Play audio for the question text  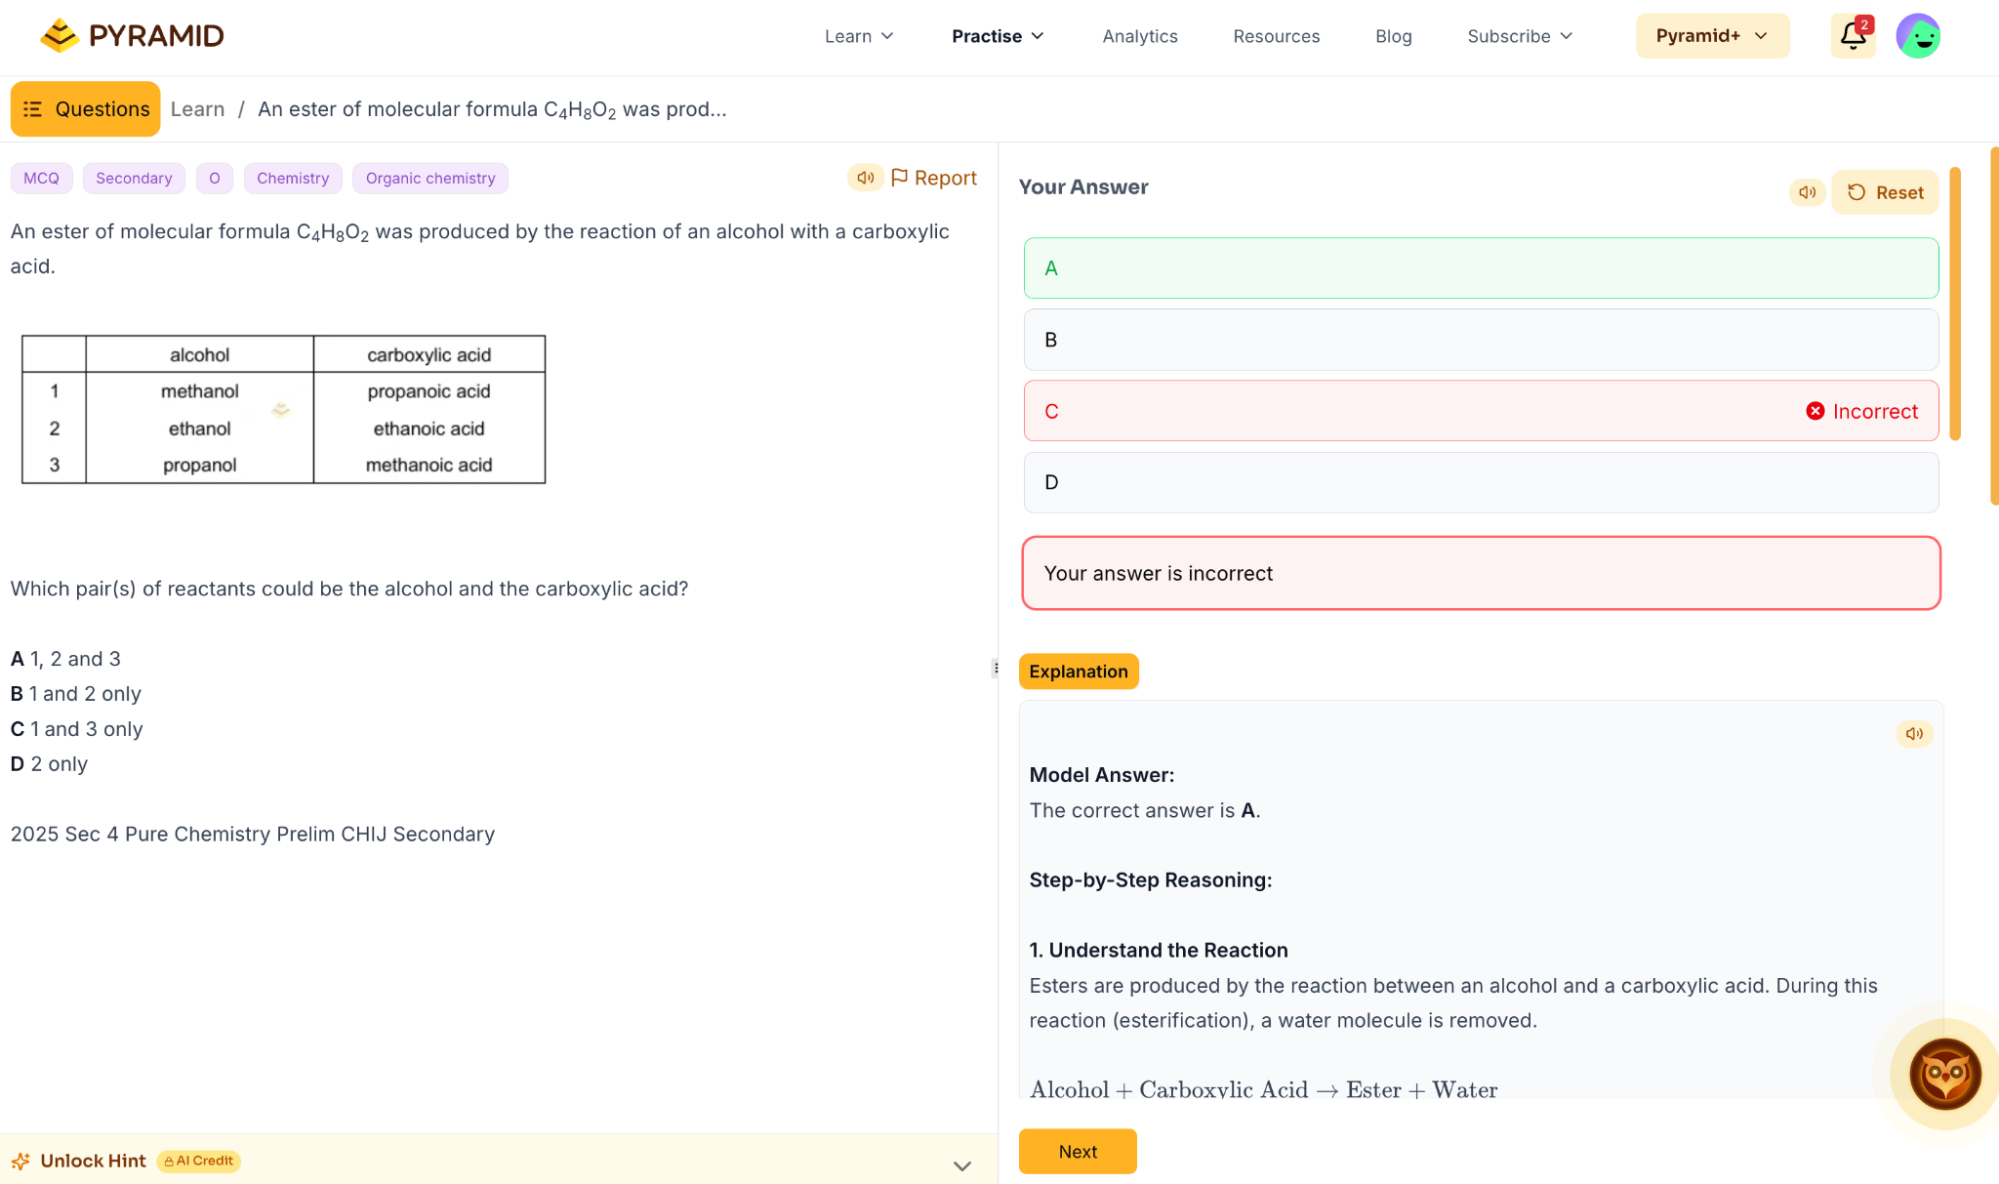tap(865, 177)
